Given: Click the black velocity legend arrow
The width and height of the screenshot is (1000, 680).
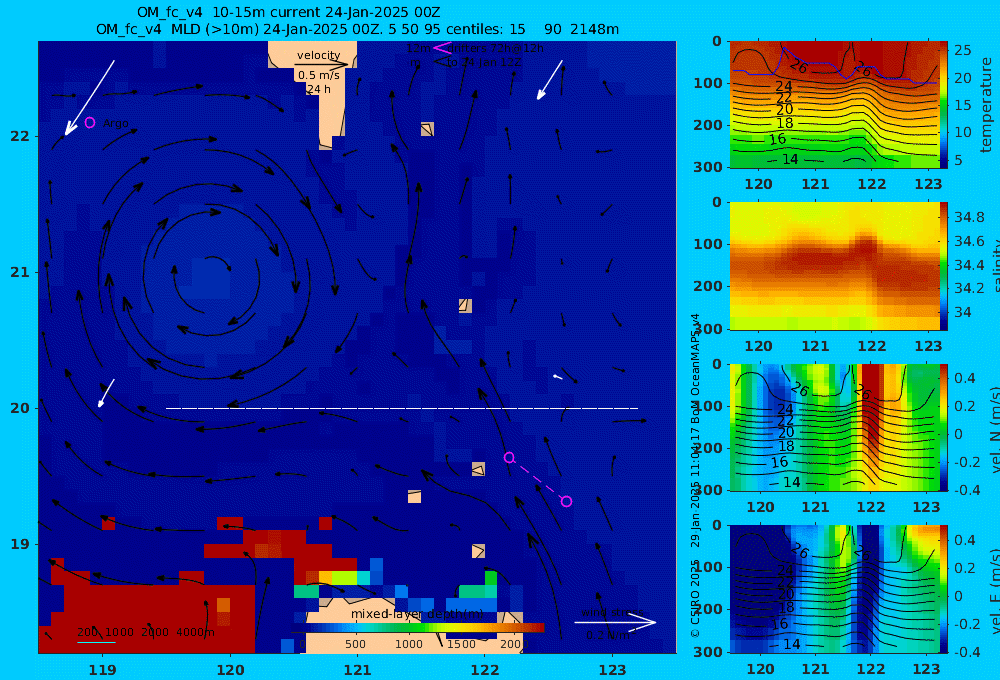Looking at the screenshot, I should click(x=321, y=64).
